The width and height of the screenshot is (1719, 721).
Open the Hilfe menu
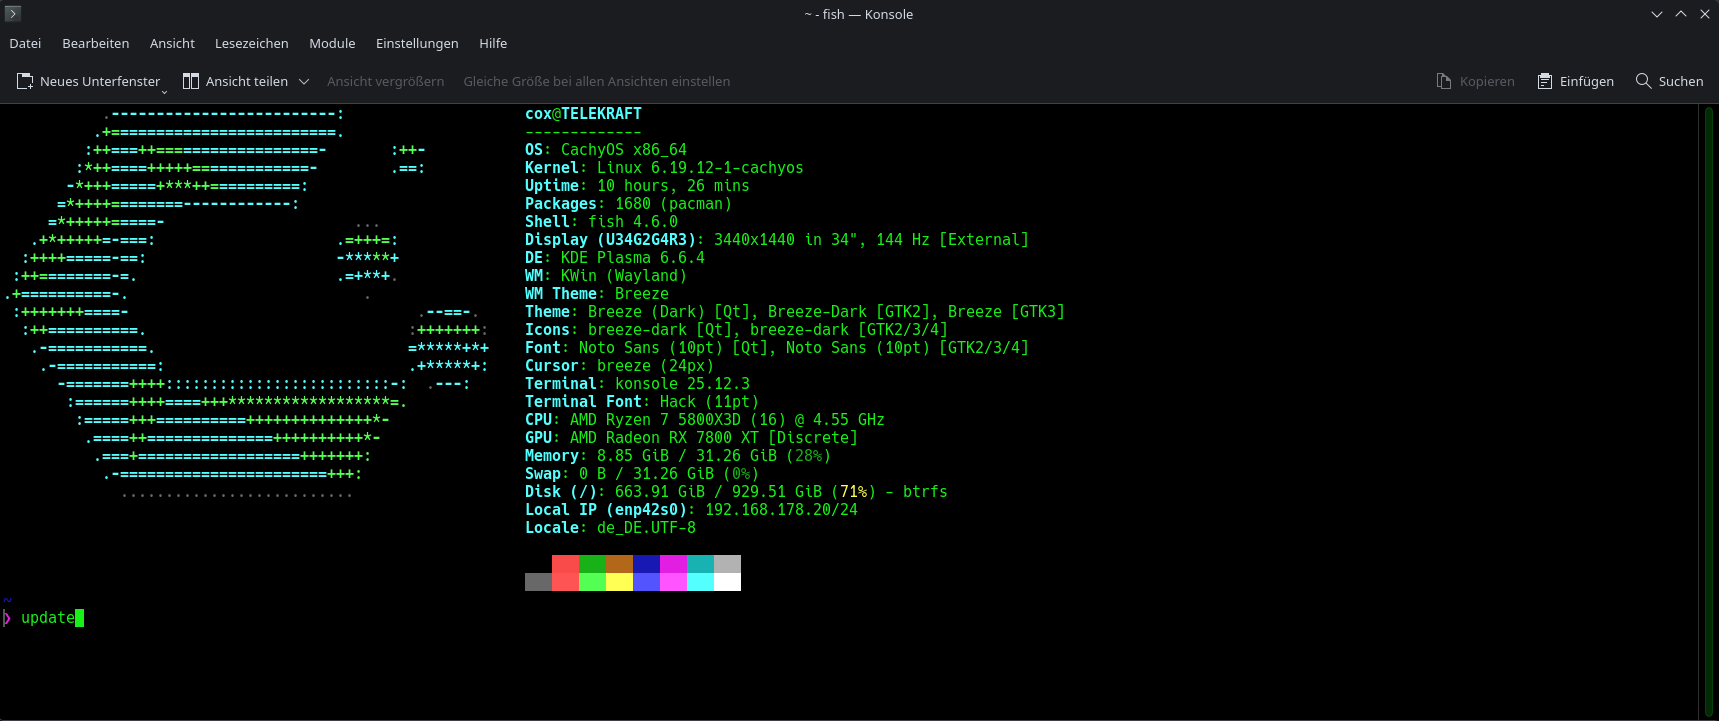pos(493,43)
